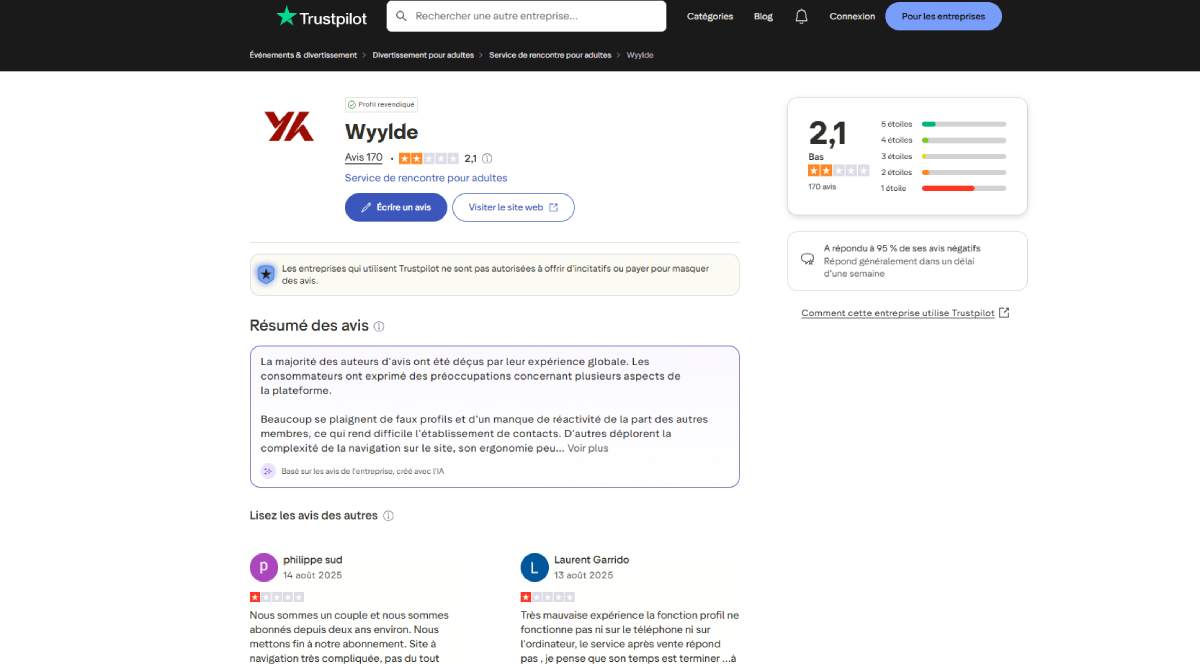Click the Wyylde company logo

coord(289,126)
